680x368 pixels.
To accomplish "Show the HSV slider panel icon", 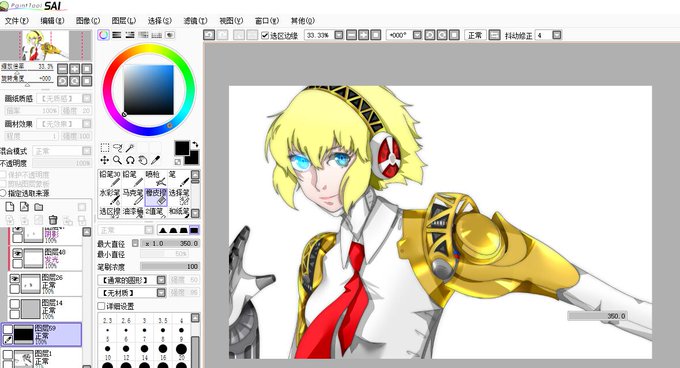I will click(130, 35).
